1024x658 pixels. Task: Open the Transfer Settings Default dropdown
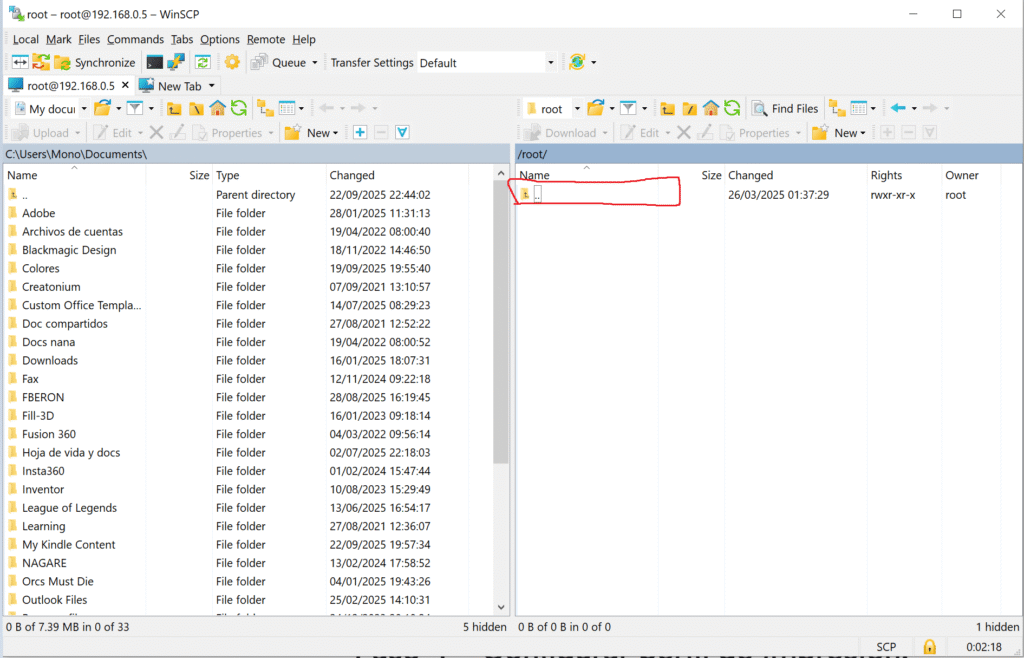(487, 62)
